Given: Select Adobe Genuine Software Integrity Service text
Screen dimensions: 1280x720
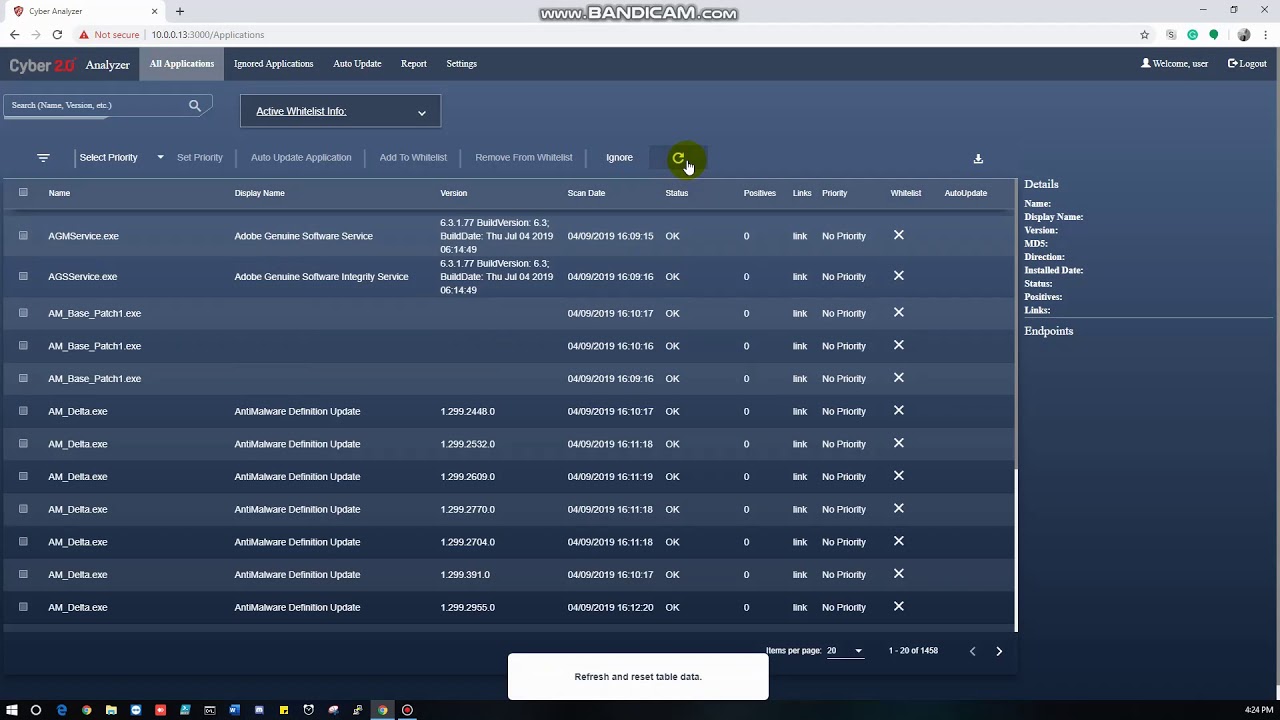Looking at the screenshot, I should [321, 276].
